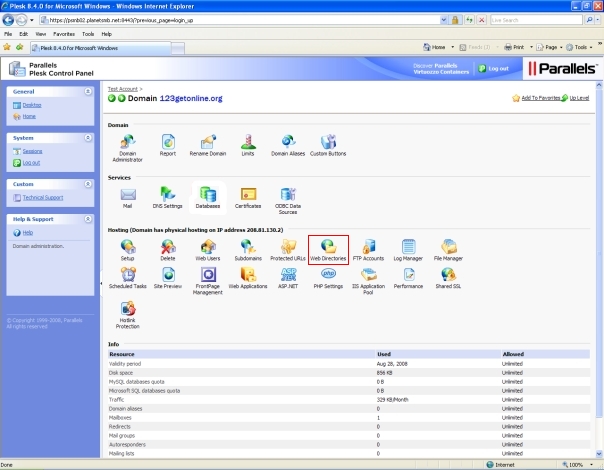The width and height of the screenshot is (604, 470).
Task: Open the Favorites menu
Action: coord(64,34)
